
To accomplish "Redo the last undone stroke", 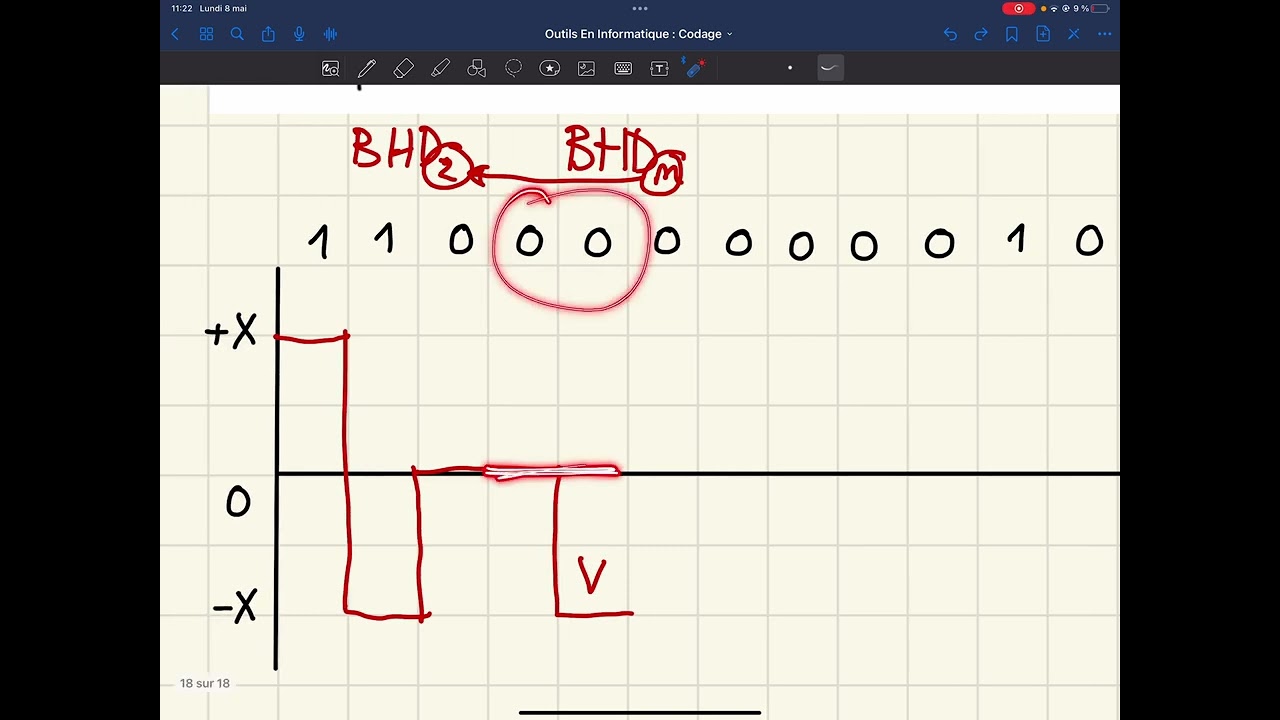I will click(981, 34).
